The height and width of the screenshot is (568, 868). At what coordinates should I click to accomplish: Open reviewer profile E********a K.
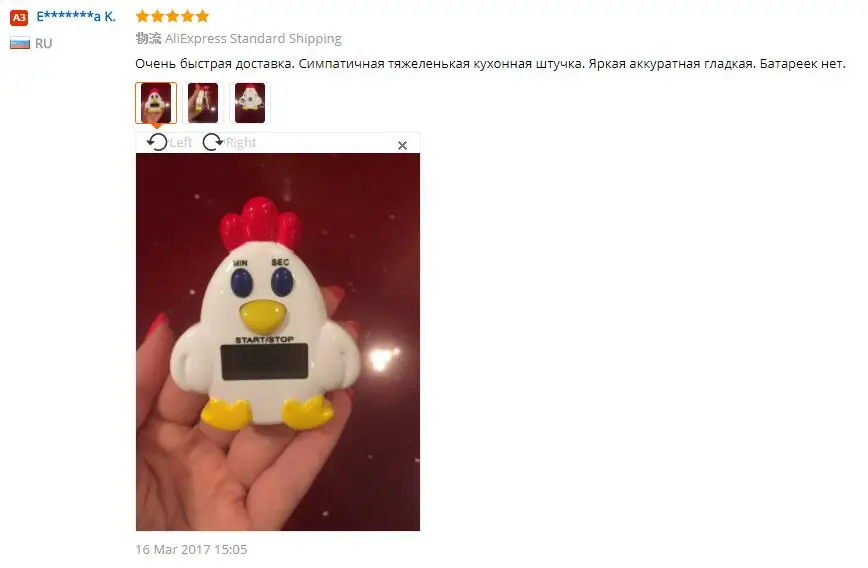[76, 17]
